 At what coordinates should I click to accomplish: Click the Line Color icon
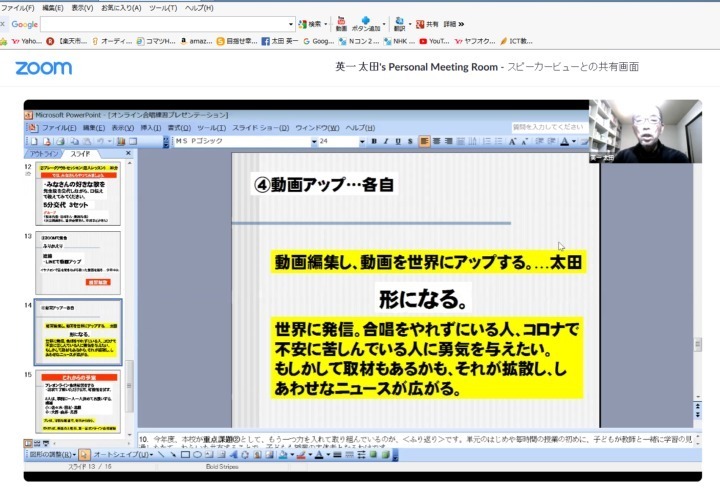pyautogui.click(x=301, y=455)
